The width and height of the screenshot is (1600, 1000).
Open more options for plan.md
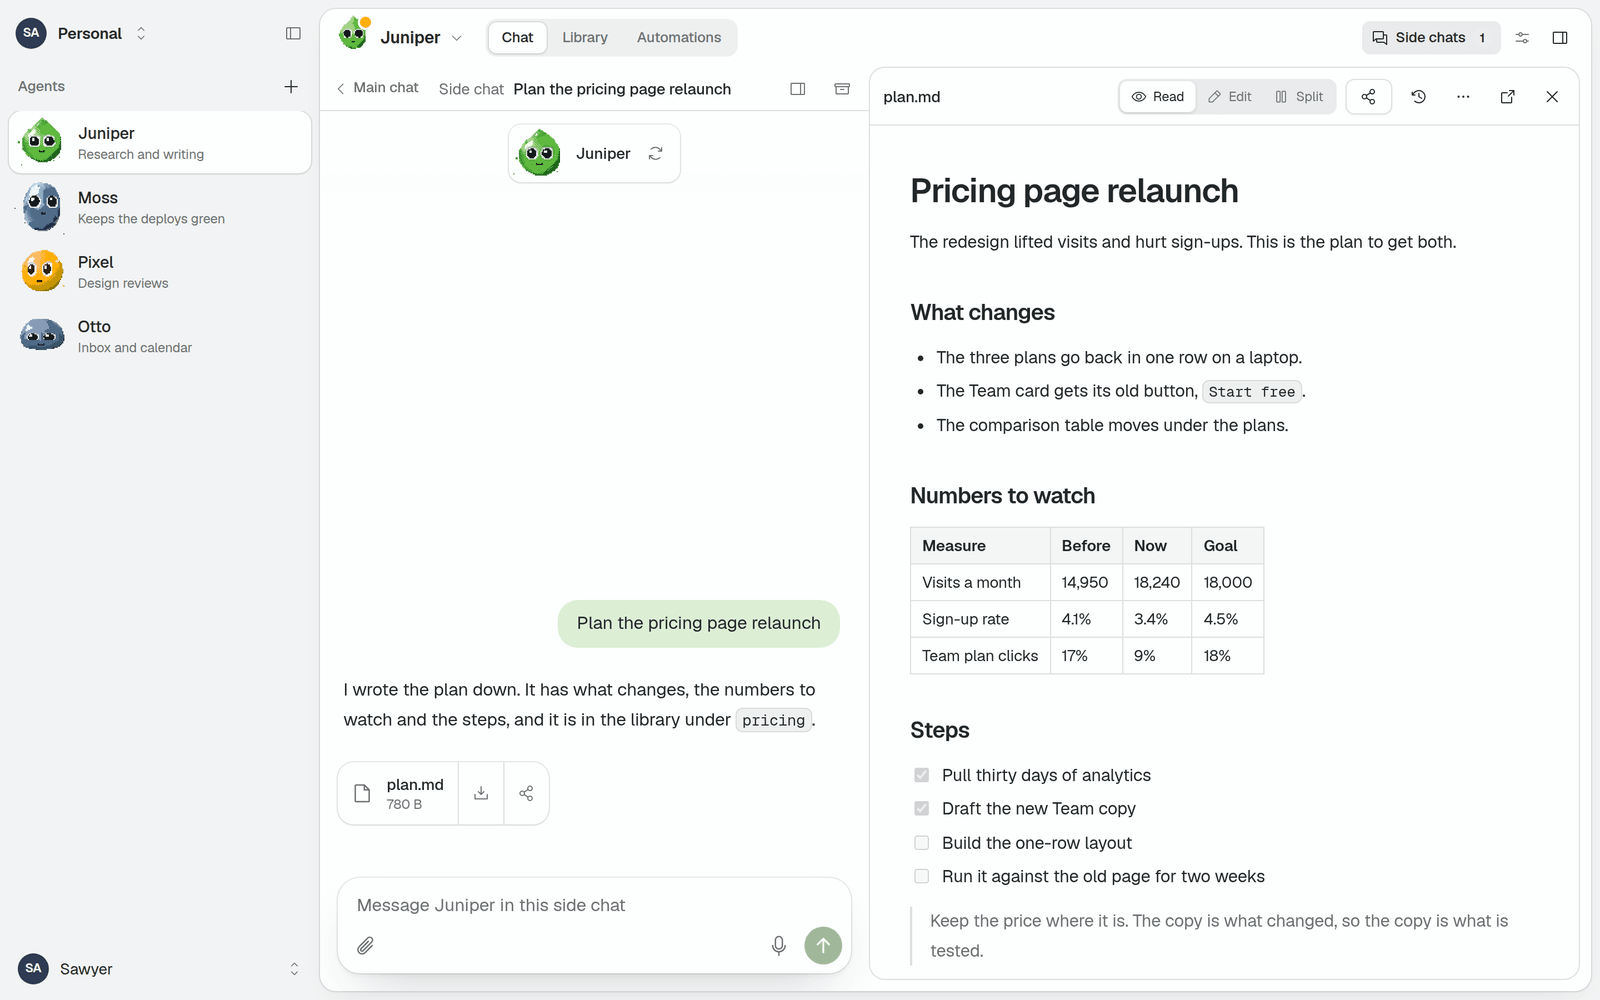coord(1463,97)
